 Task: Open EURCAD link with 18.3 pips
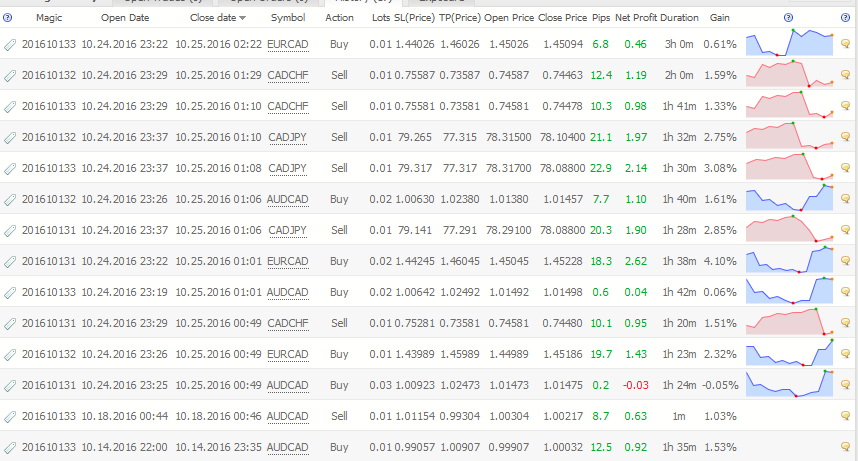tap(288, 262)
